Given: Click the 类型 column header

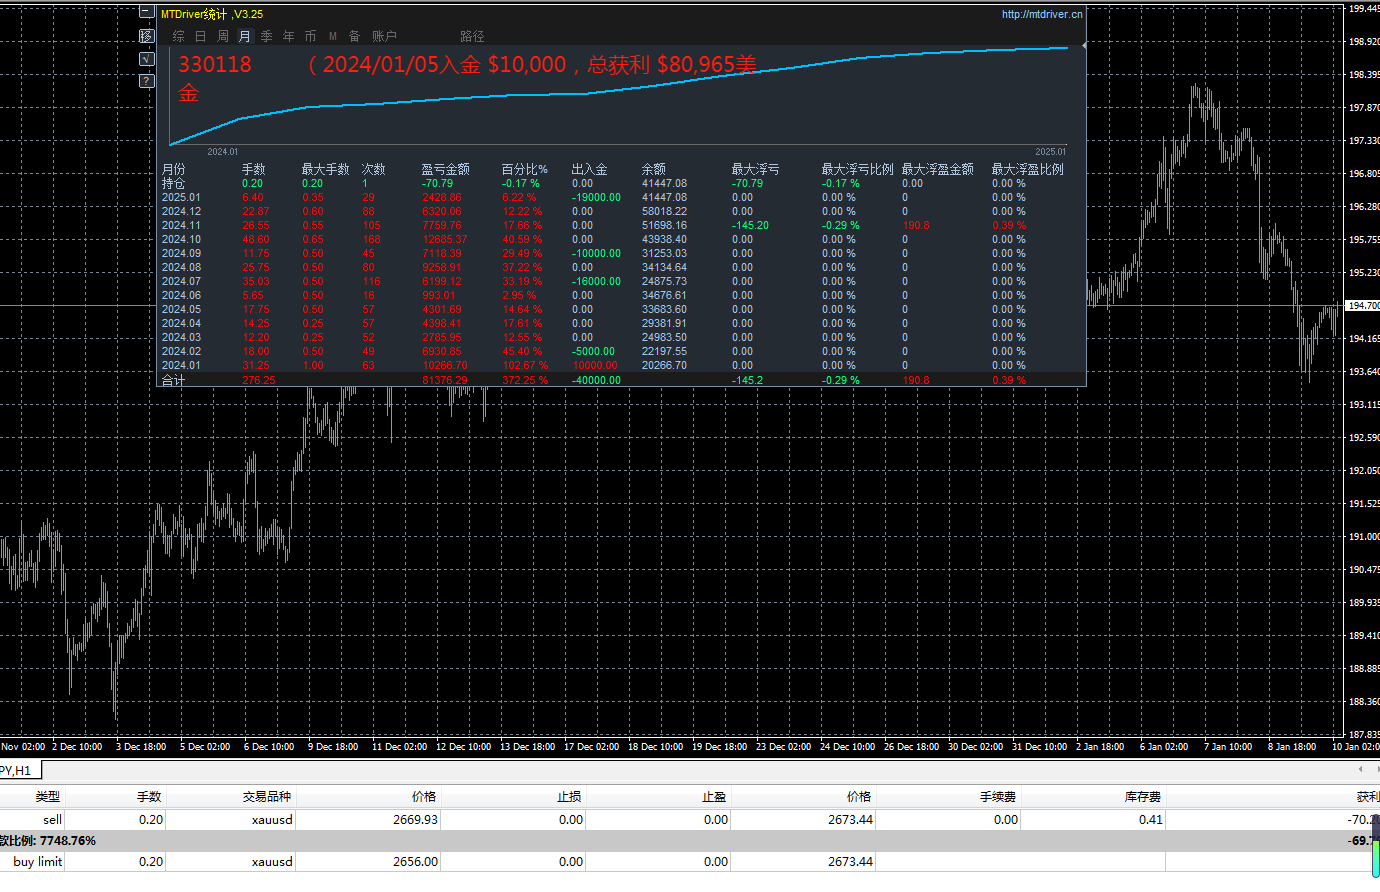Looking at the screenshot, I should click(48, 797).
